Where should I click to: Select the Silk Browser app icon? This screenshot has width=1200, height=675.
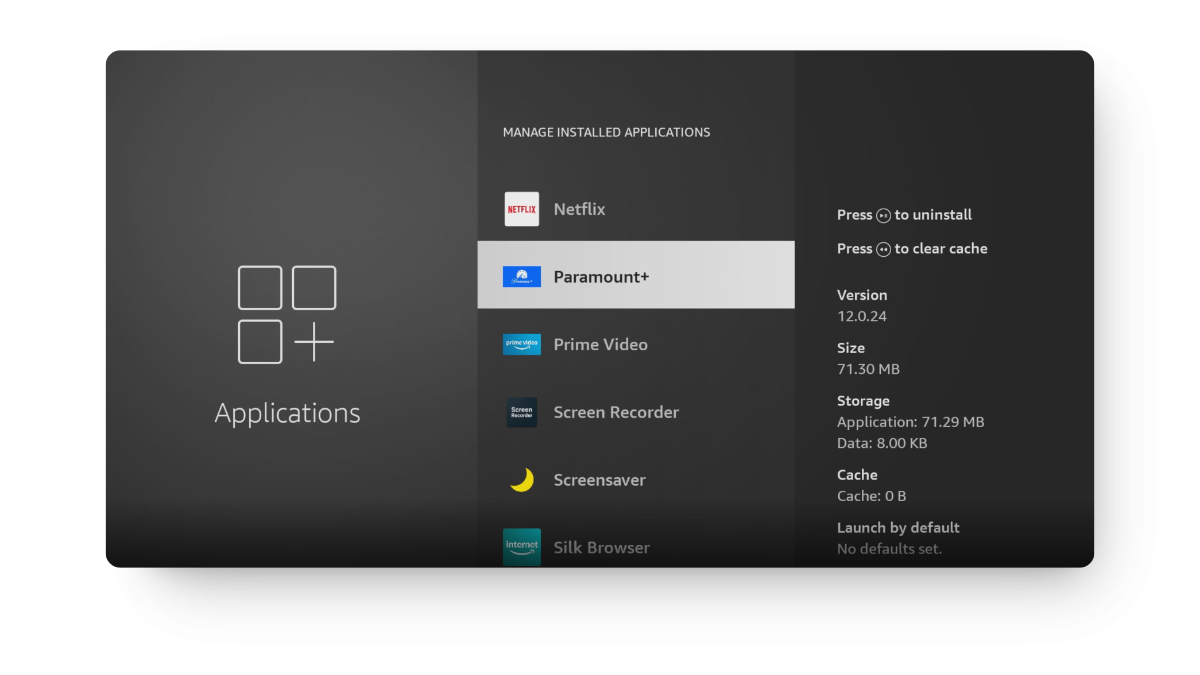tap(521, 547)
